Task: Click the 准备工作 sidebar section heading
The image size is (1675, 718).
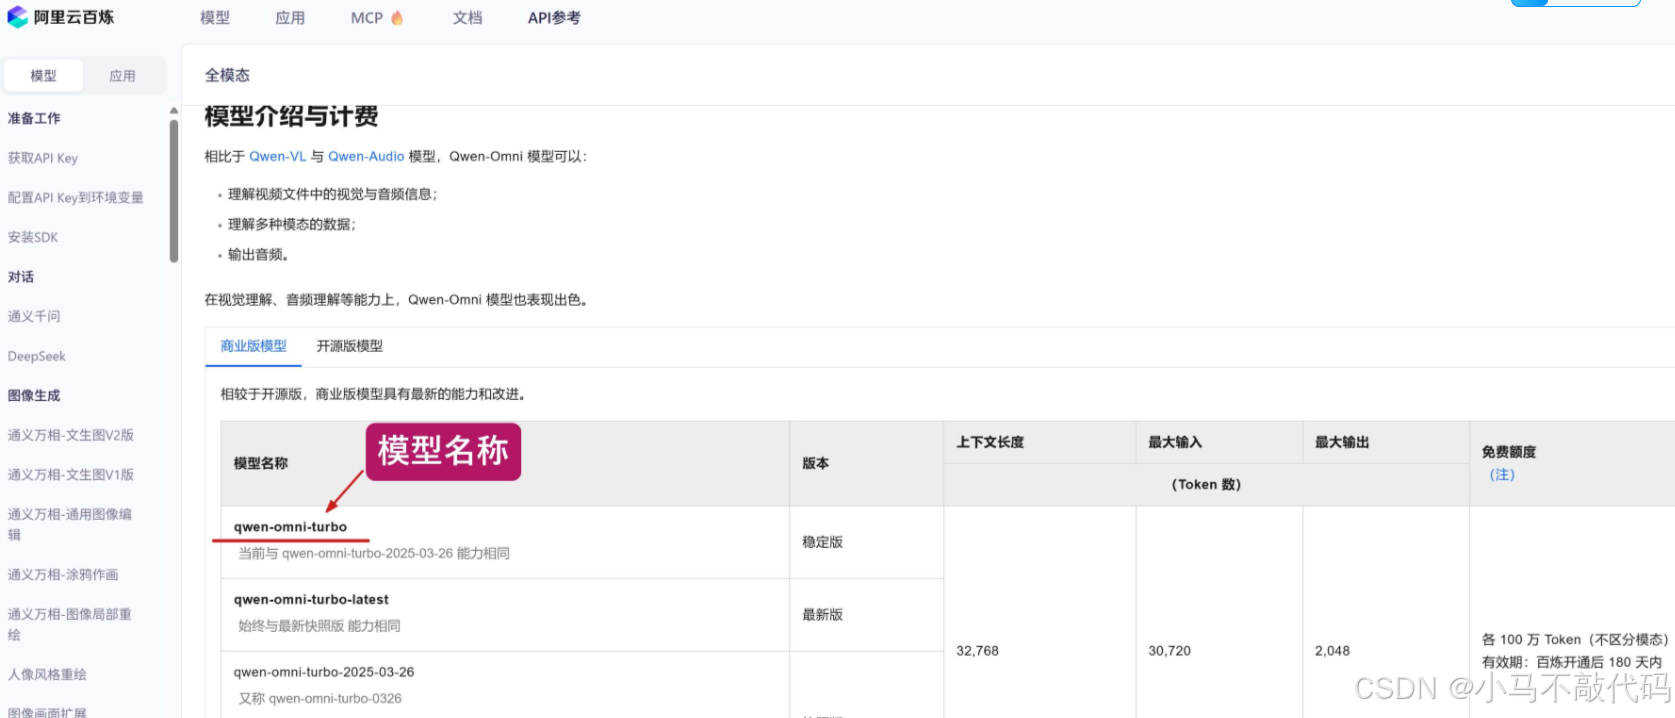Action: coord(34,119)
